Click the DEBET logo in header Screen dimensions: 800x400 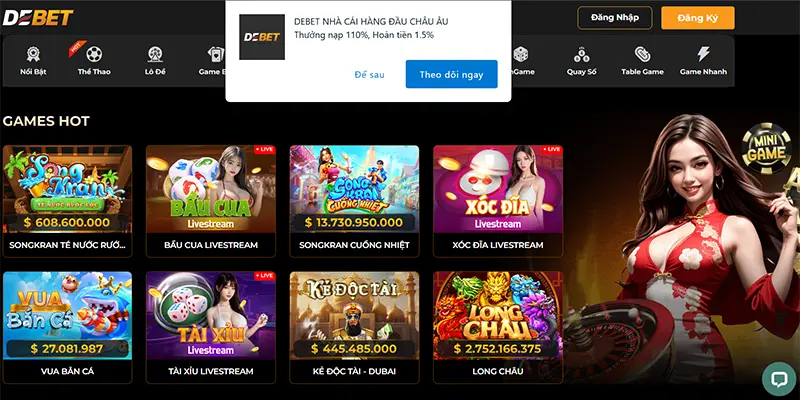38,18
